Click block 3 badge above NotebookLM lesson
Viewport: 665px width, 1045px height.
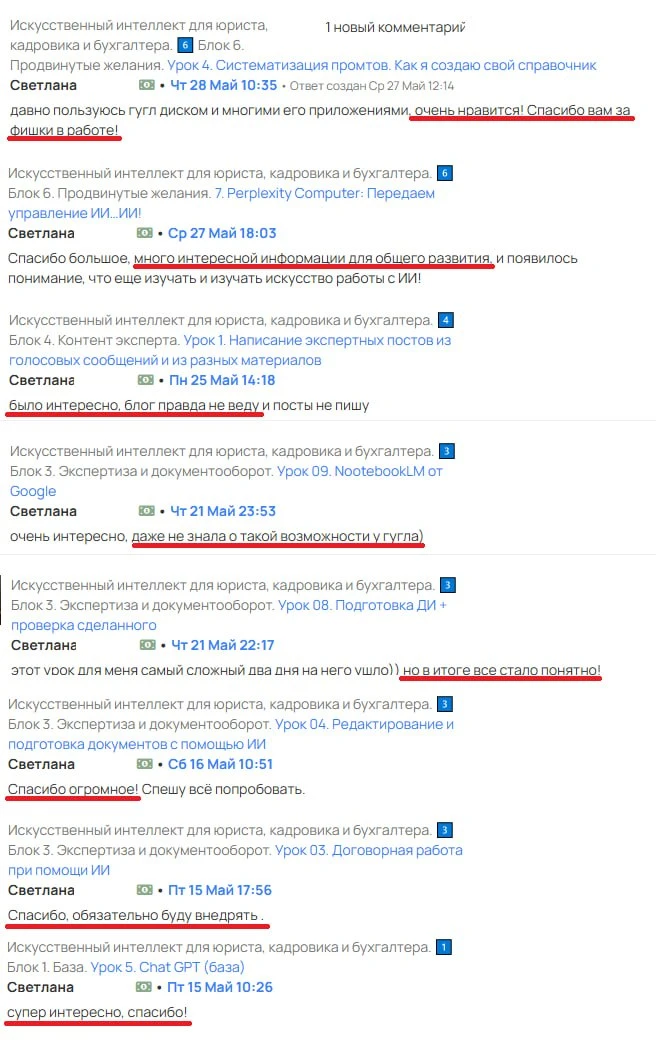coord(447,451)
